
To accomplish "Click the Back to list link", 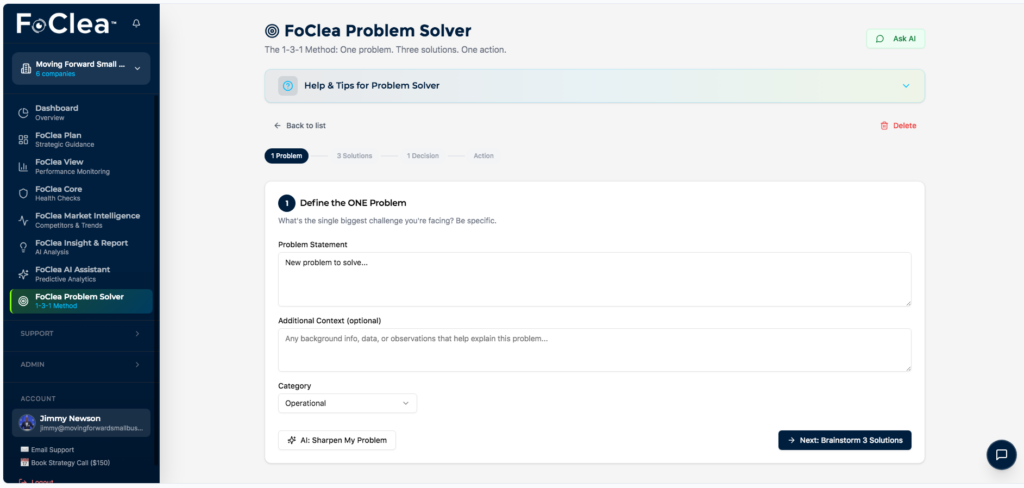I will (300, 126).
